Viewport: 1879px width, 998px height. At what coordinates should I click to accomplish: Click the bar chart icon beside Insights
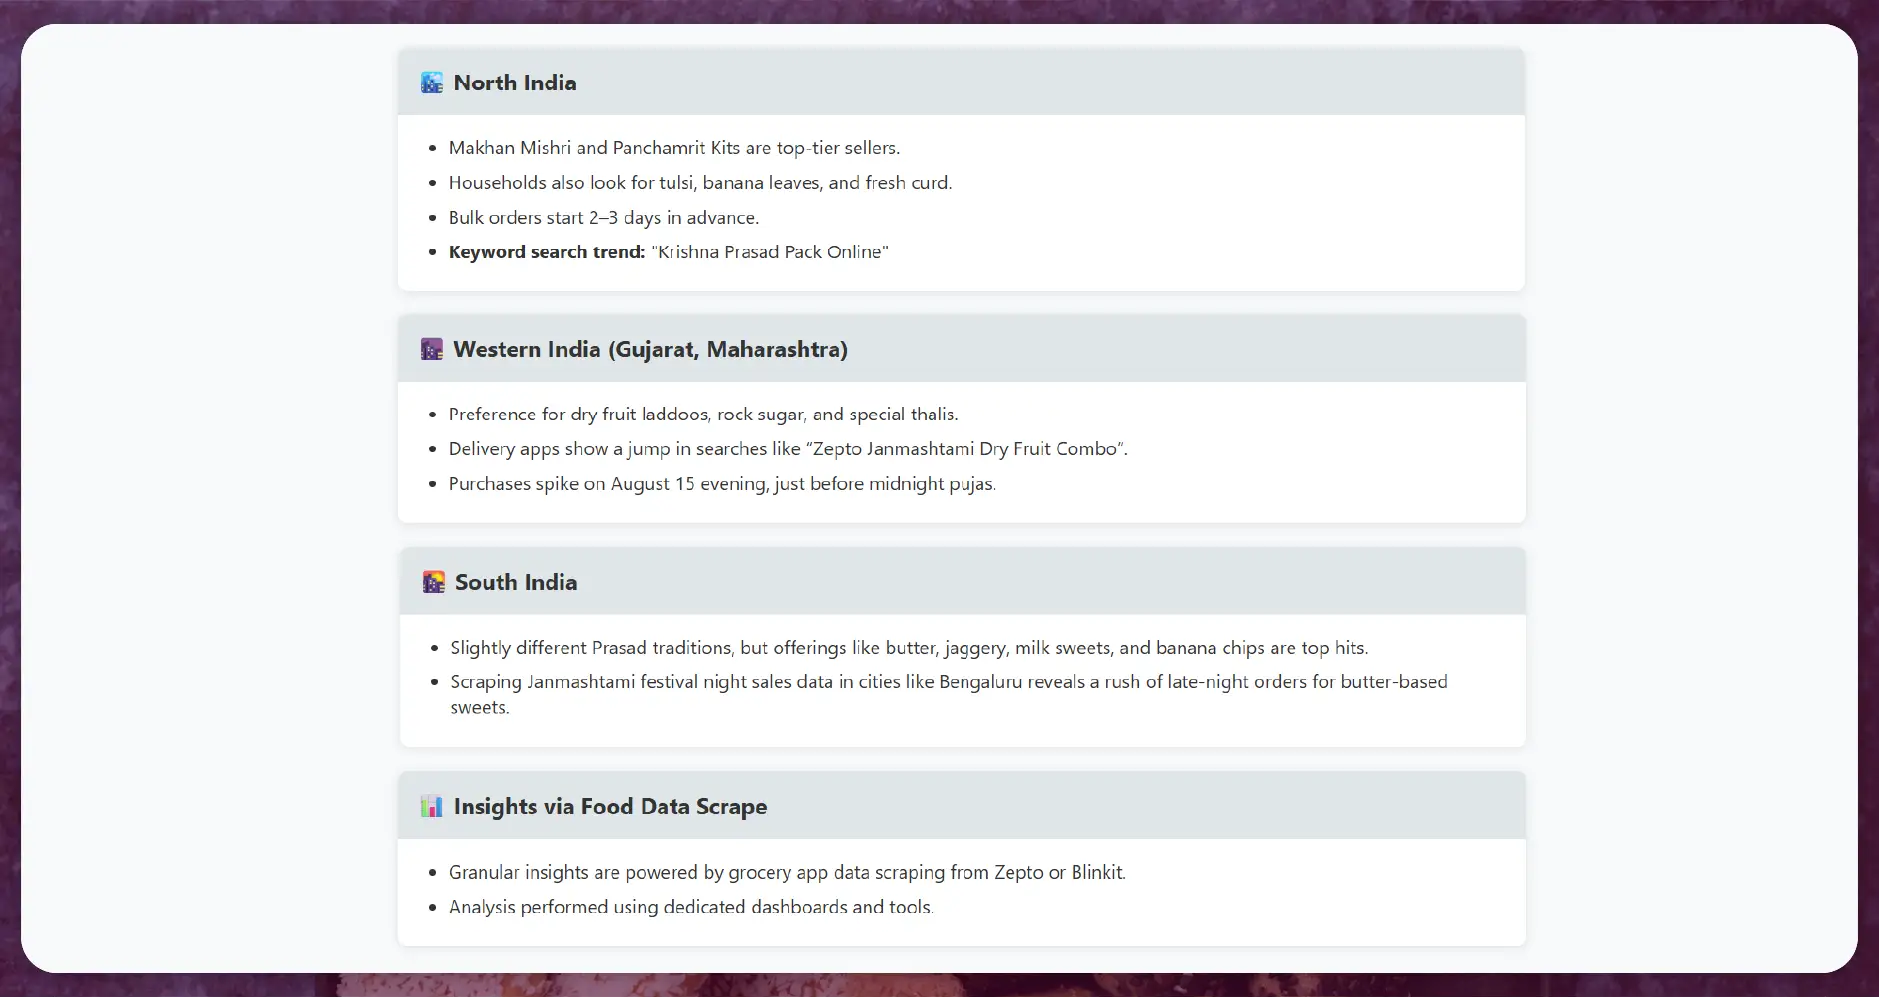(x=432, y=806)
